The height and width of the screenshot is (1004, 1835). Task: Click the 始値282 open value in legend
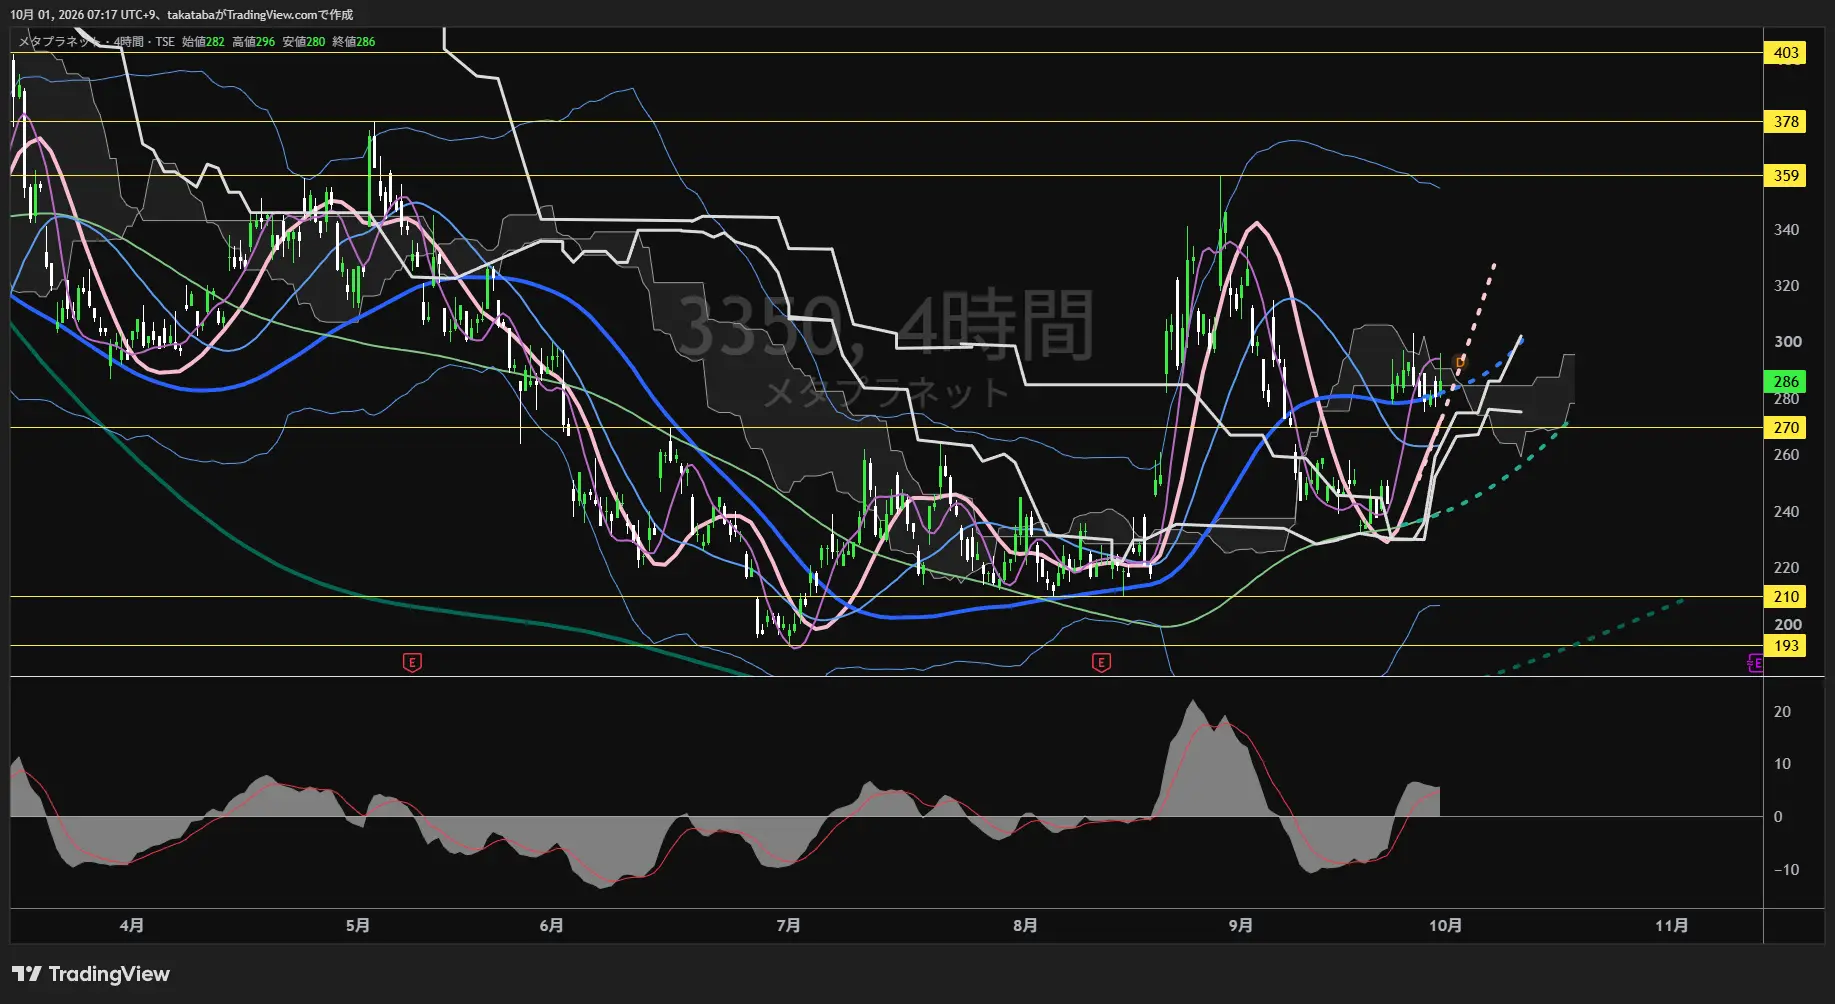(203, 42)
